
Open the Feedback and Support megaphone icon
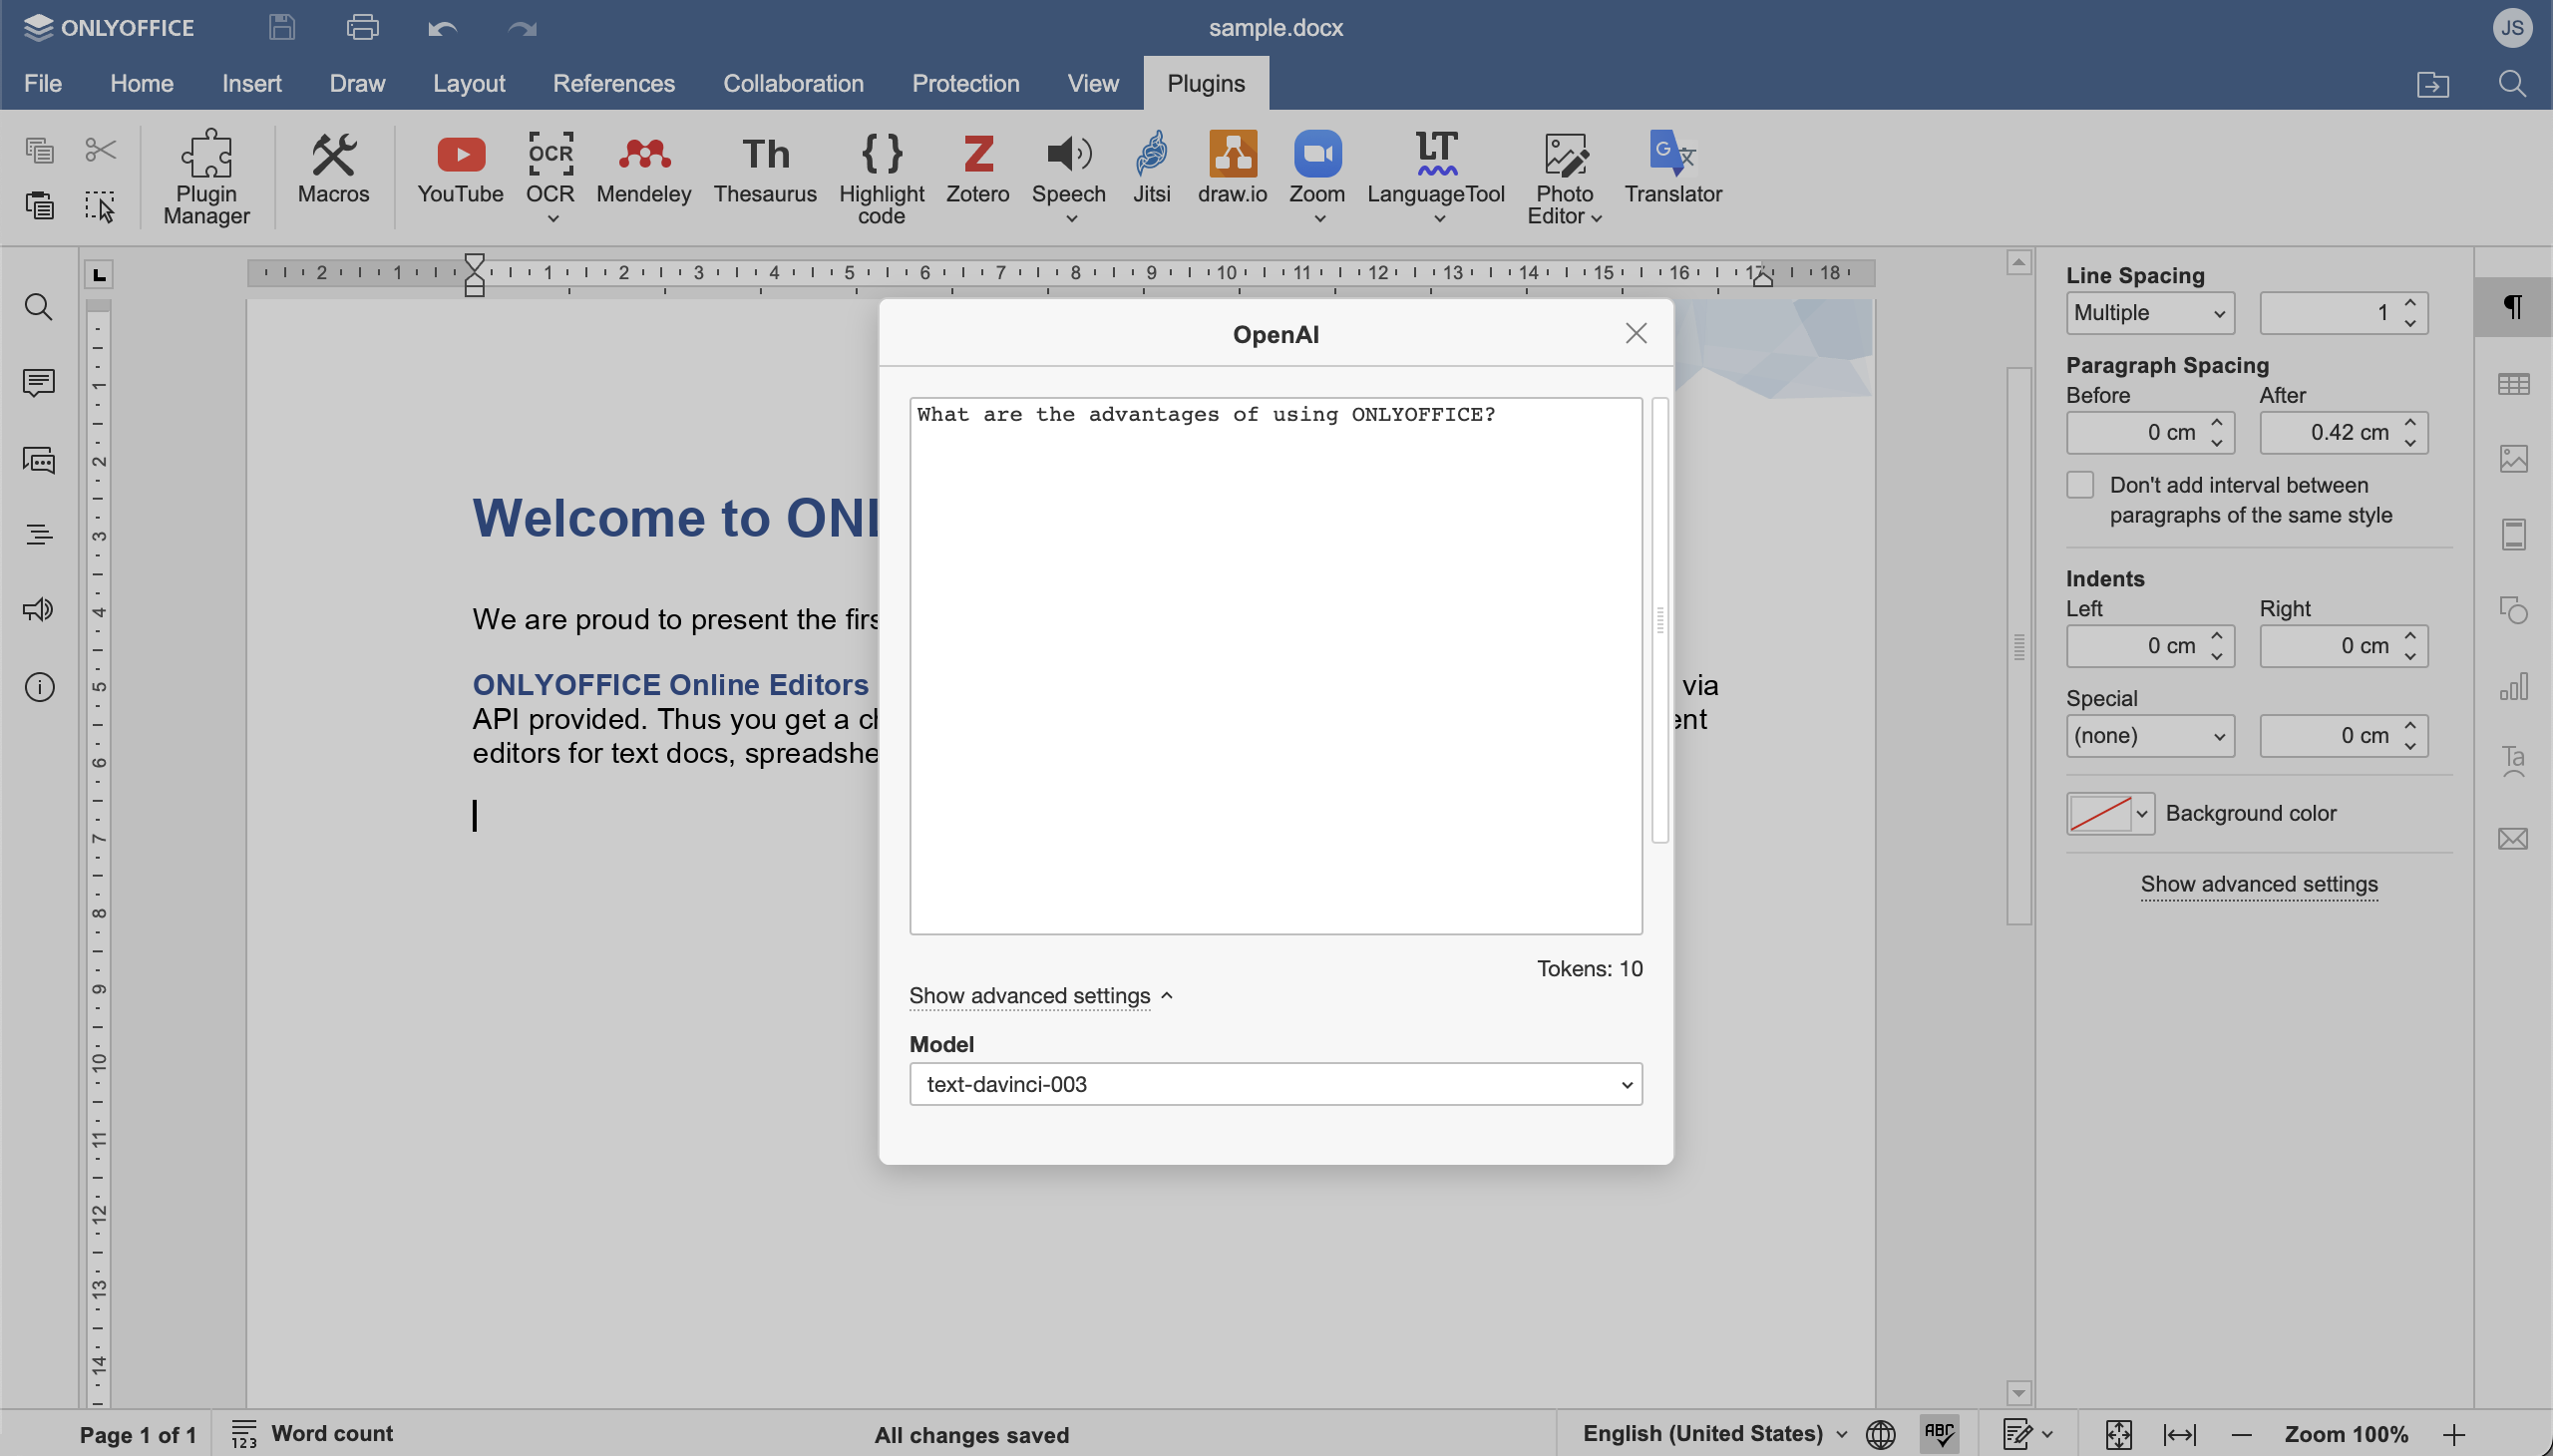38,611
